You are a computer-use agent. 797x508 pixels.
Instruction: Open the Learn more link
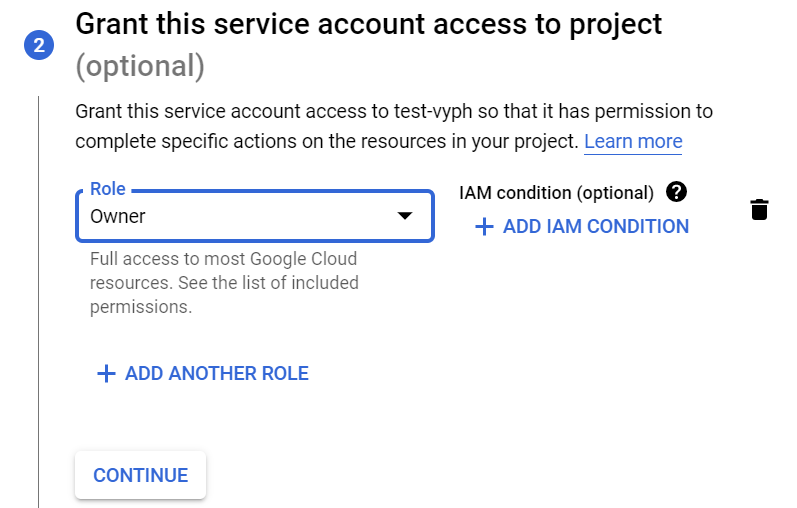pos(632,141)
